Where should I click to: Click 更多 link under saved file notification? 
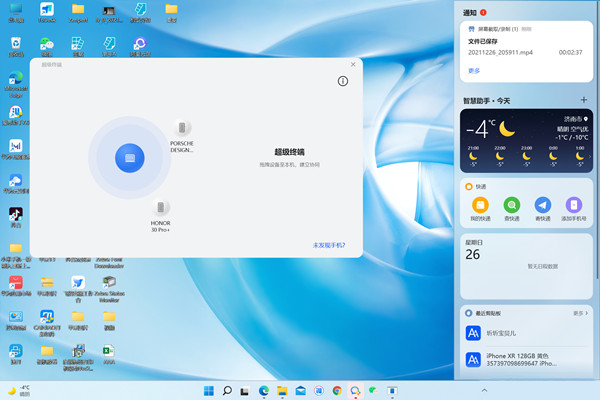pos(474,71)
